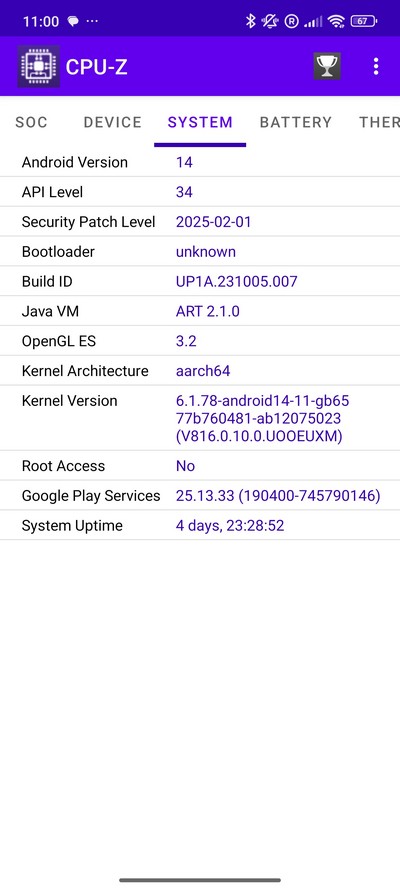This screenshot has height=889, width=400.
Task: Select the Kernel Version value text
Action: (262, 418)
